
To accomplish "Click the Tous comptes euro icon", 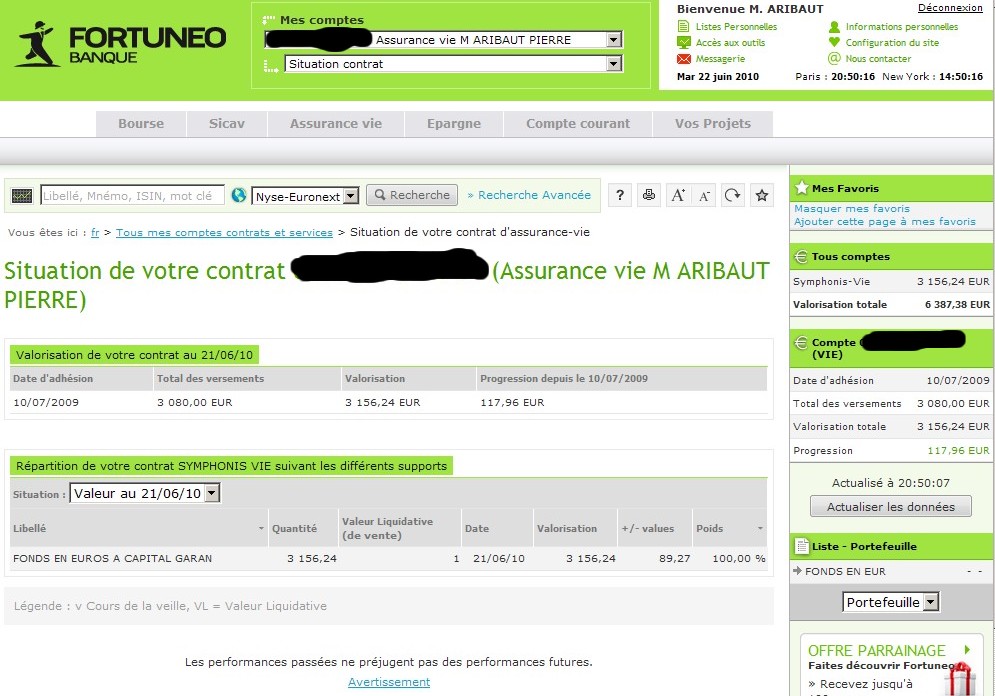I will (x=801, y=257).
